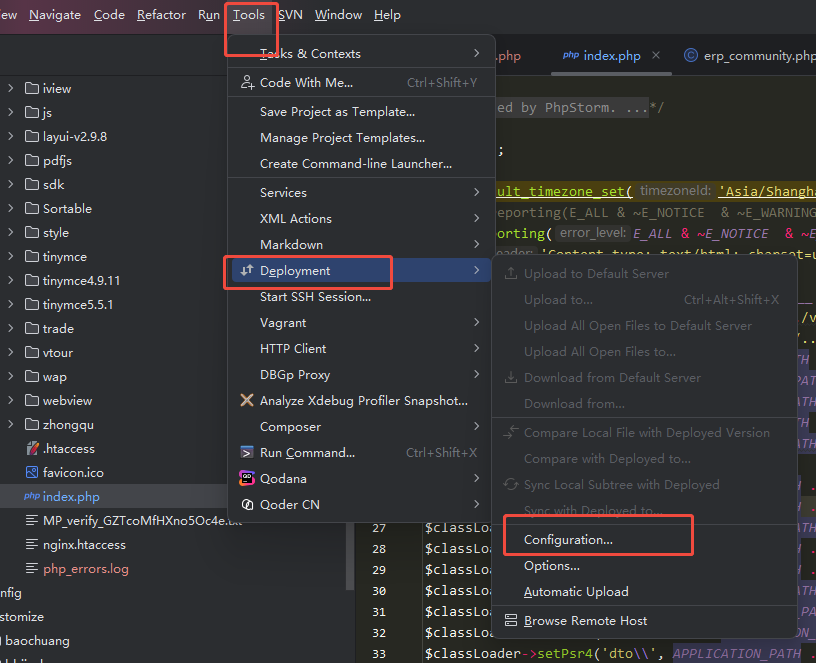
Task: Expand the layui-v2.9.8 folder
Action: click(x=10, y=136)
